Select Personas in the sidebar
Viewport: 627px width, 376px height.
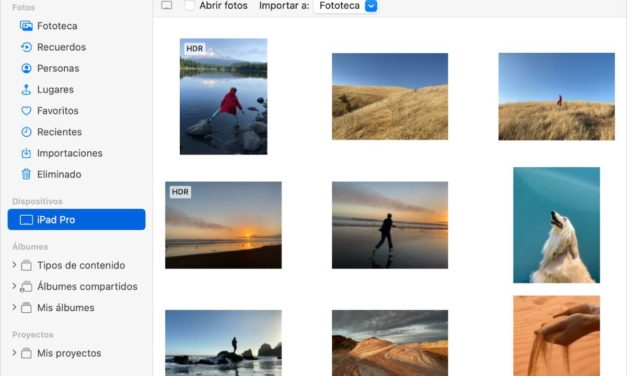76,68
